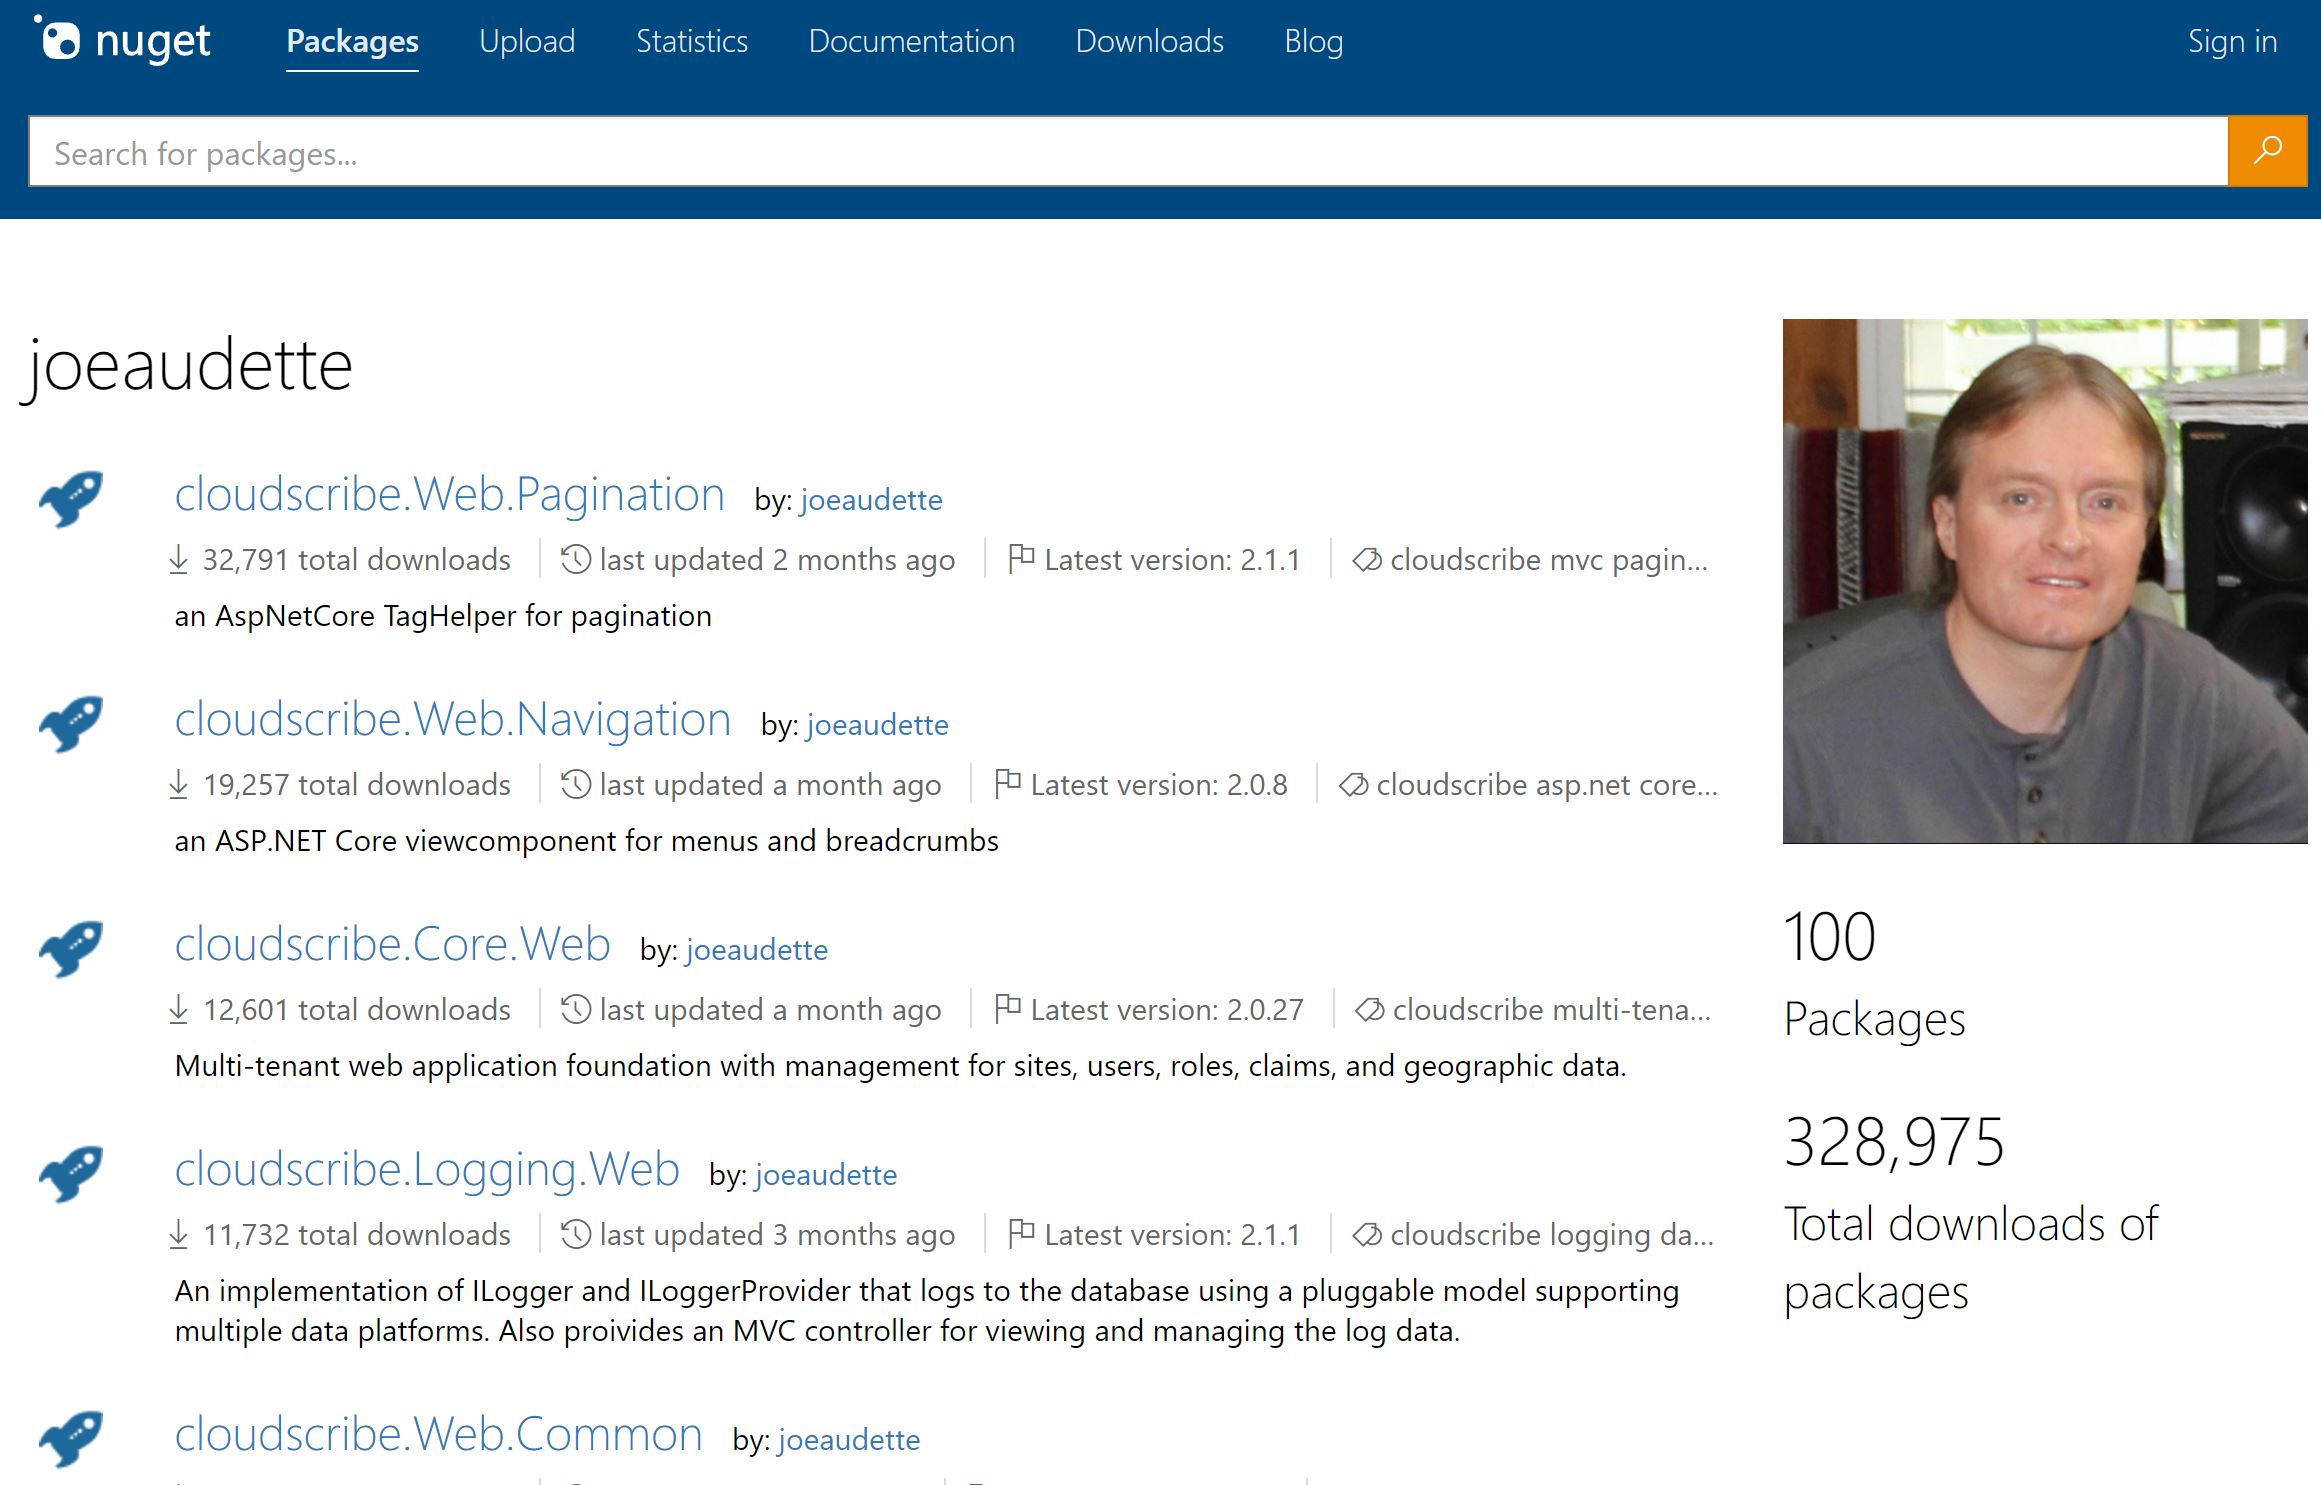This screenshot has width=2321, height=1485.
Task: Click the rocket icon beside cloudscribe.Core.Web
Action: tap(71, 948)
